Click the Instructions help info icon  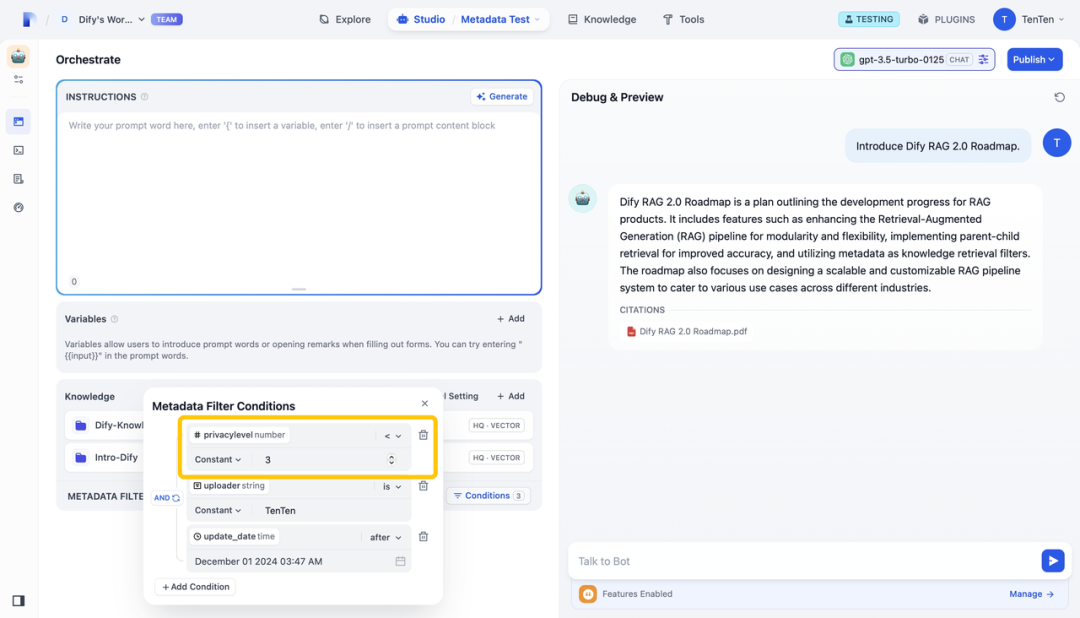[x=145, y=97]
